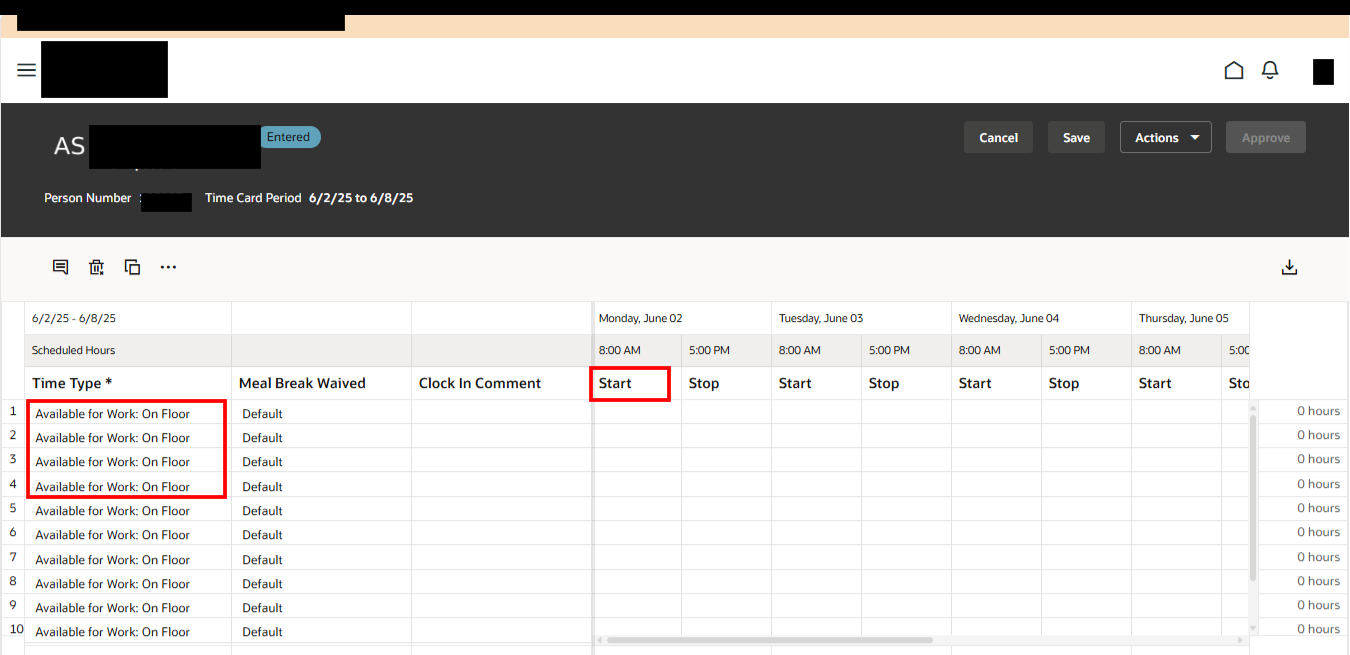Open the notifications bell
Viewport: 1350px width, 655px height.
tap(1270, 70)
